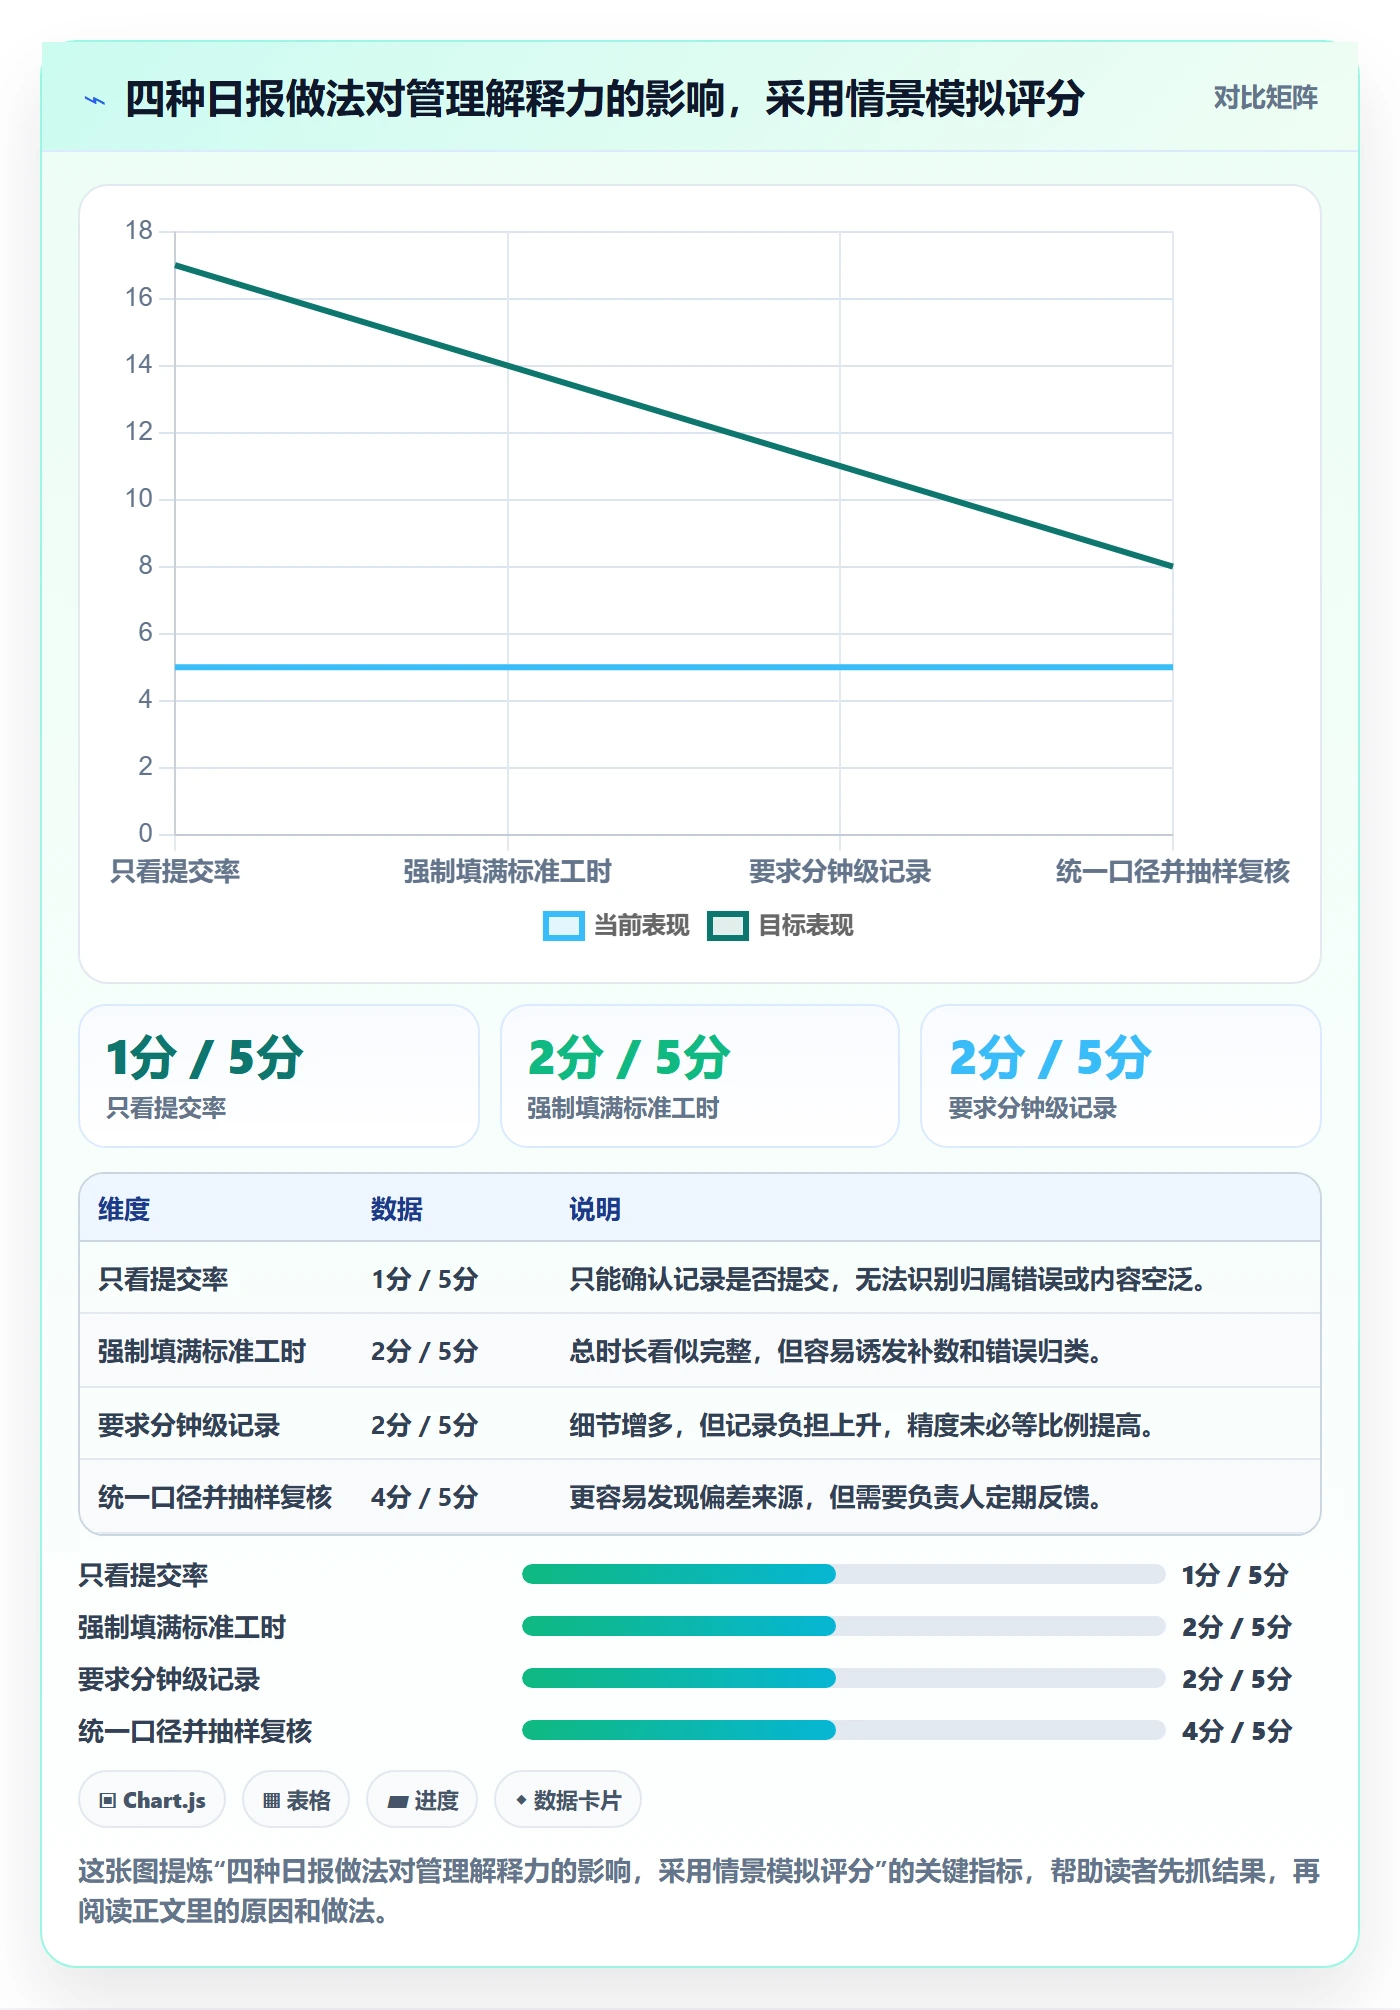Select the 统一口径并抽样复核 table row name
1400x2010 pixels.
[215, 1497]
